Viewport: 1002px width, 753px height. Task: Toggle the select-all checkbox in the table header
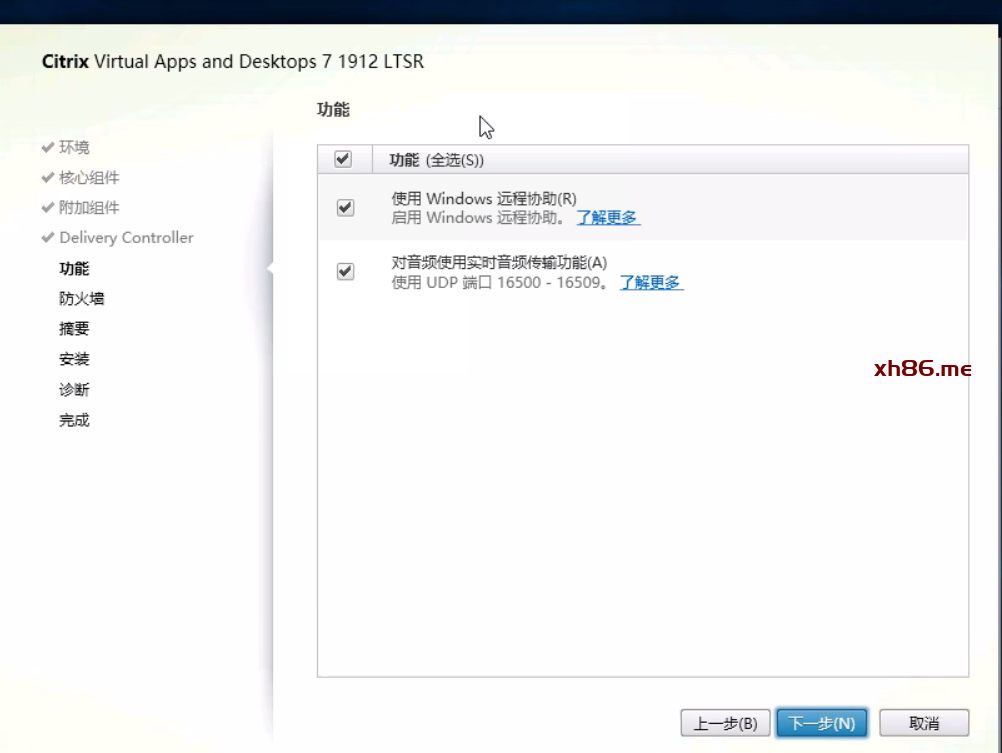tap(343, 159)
